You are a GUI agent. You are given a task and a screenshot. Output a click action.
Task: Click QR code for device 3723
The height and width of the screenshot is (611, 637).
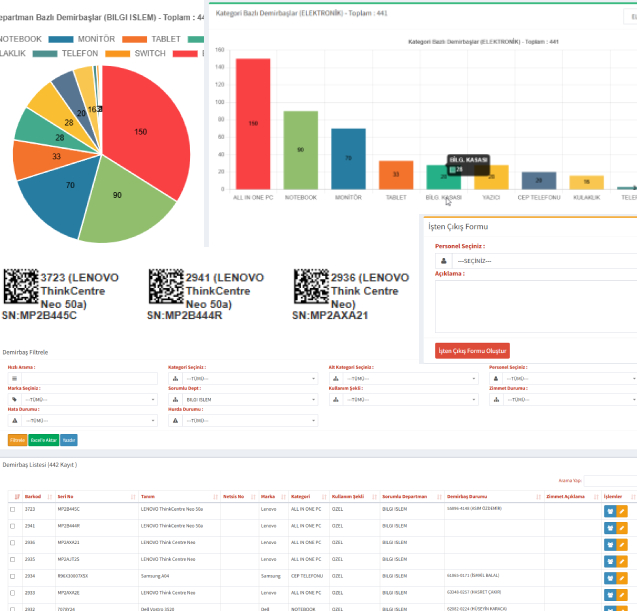click(21, 287)
